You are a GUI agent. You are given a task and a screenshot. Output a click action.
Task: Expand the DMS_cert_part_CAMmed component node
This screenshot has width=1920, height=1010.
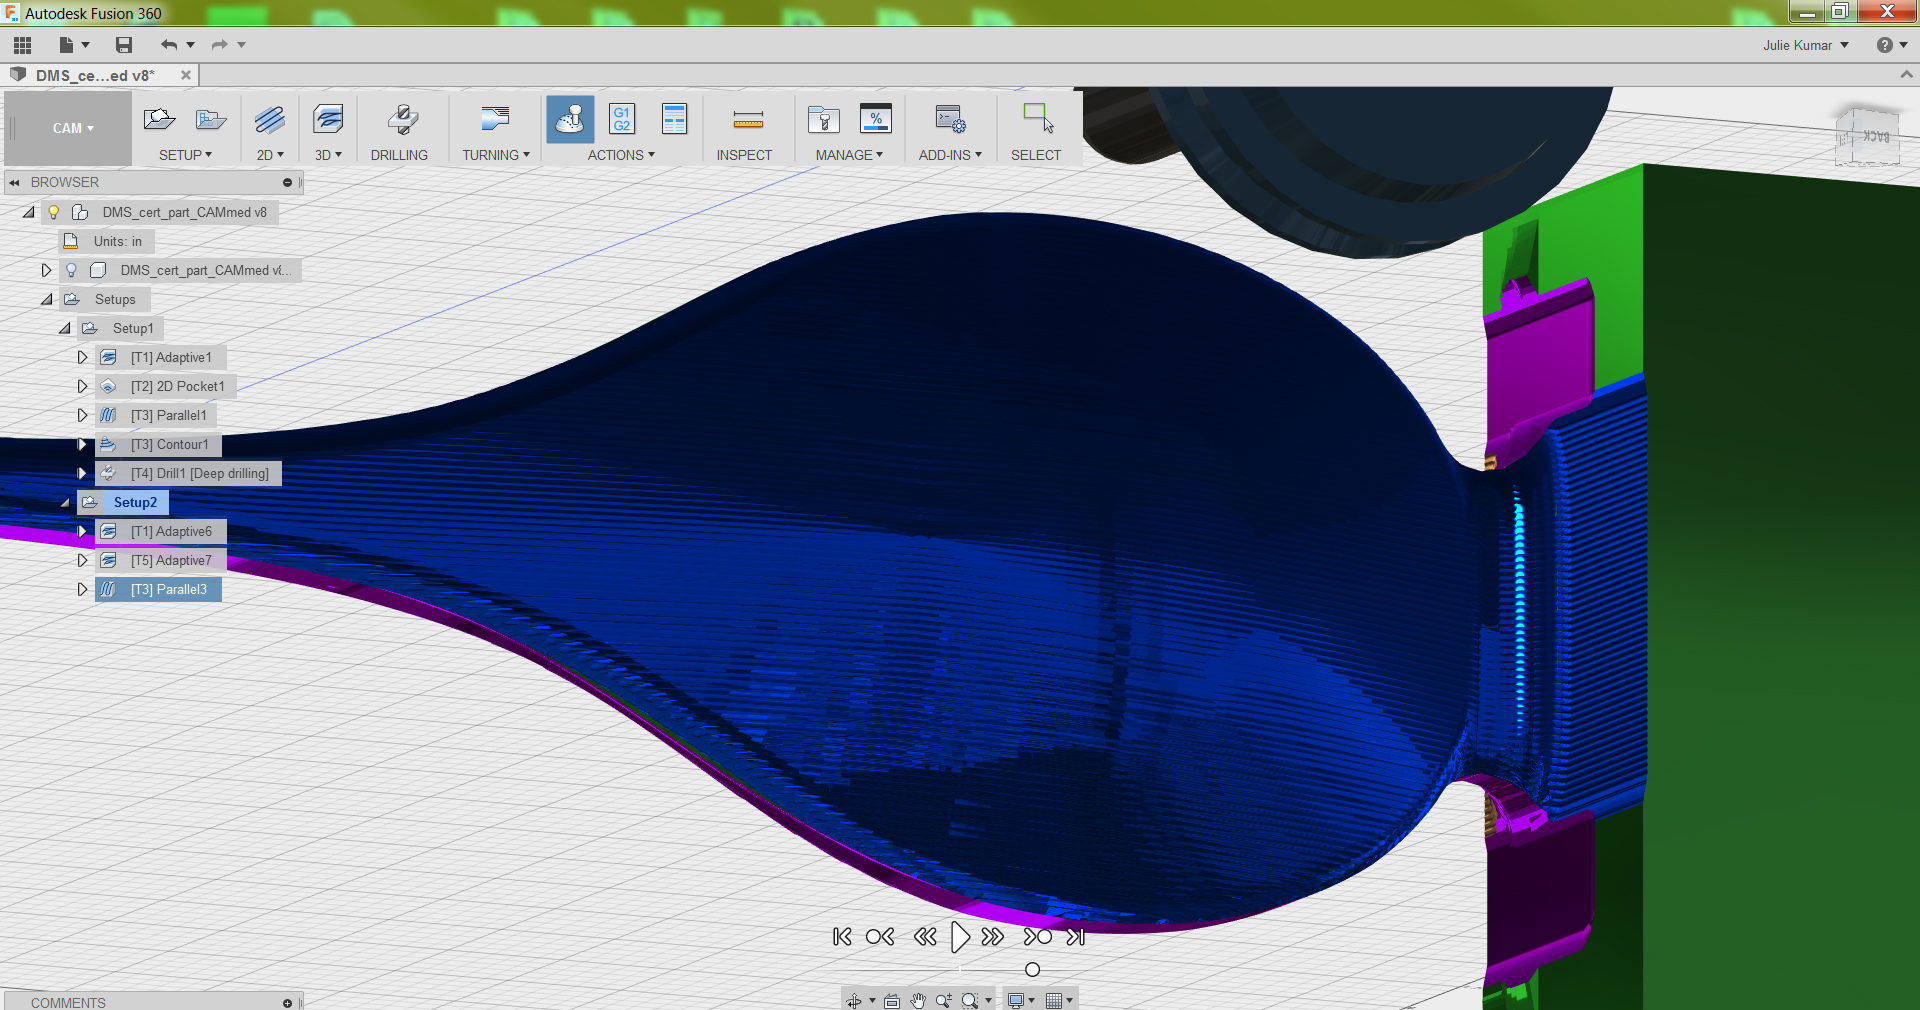46,270
